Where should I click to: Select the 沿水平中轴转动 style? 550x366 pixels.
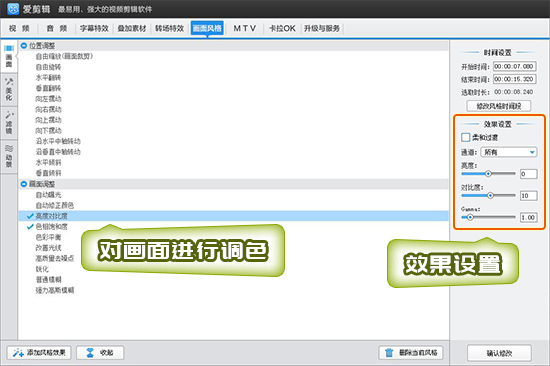pos(58,141)
